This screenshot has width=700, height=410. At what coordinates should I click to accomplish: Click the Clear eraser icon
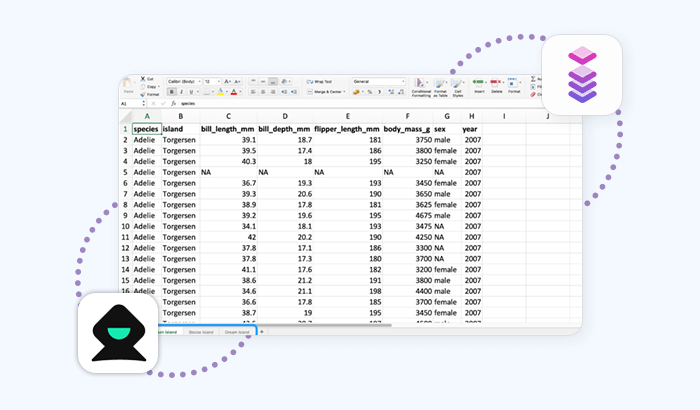point(533,95)
